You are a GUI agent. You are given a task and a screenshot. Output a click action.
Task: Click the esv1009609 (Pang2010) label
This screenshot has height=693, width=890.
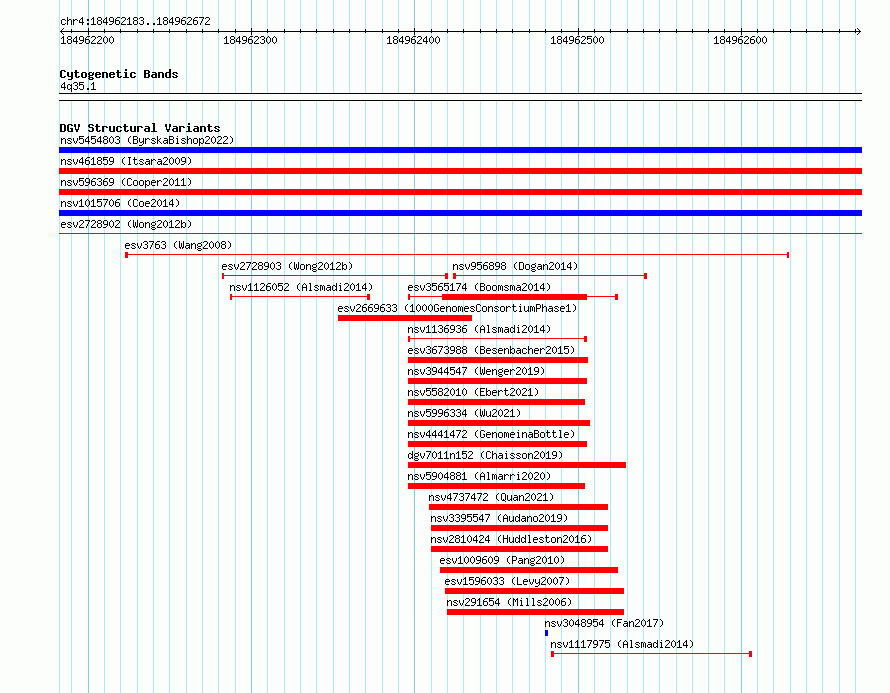502,560
